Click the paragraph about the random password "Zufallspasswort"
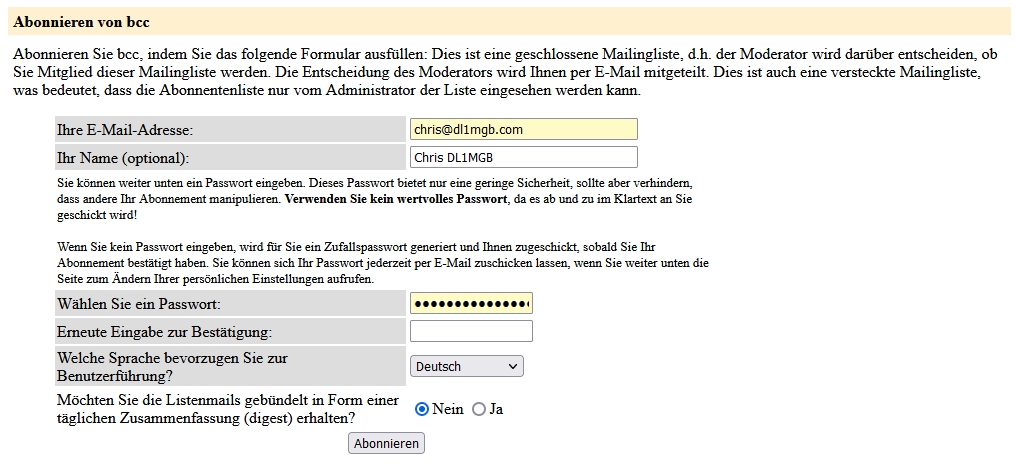Viewport: 1016px width, 466px height. point(380,262)
